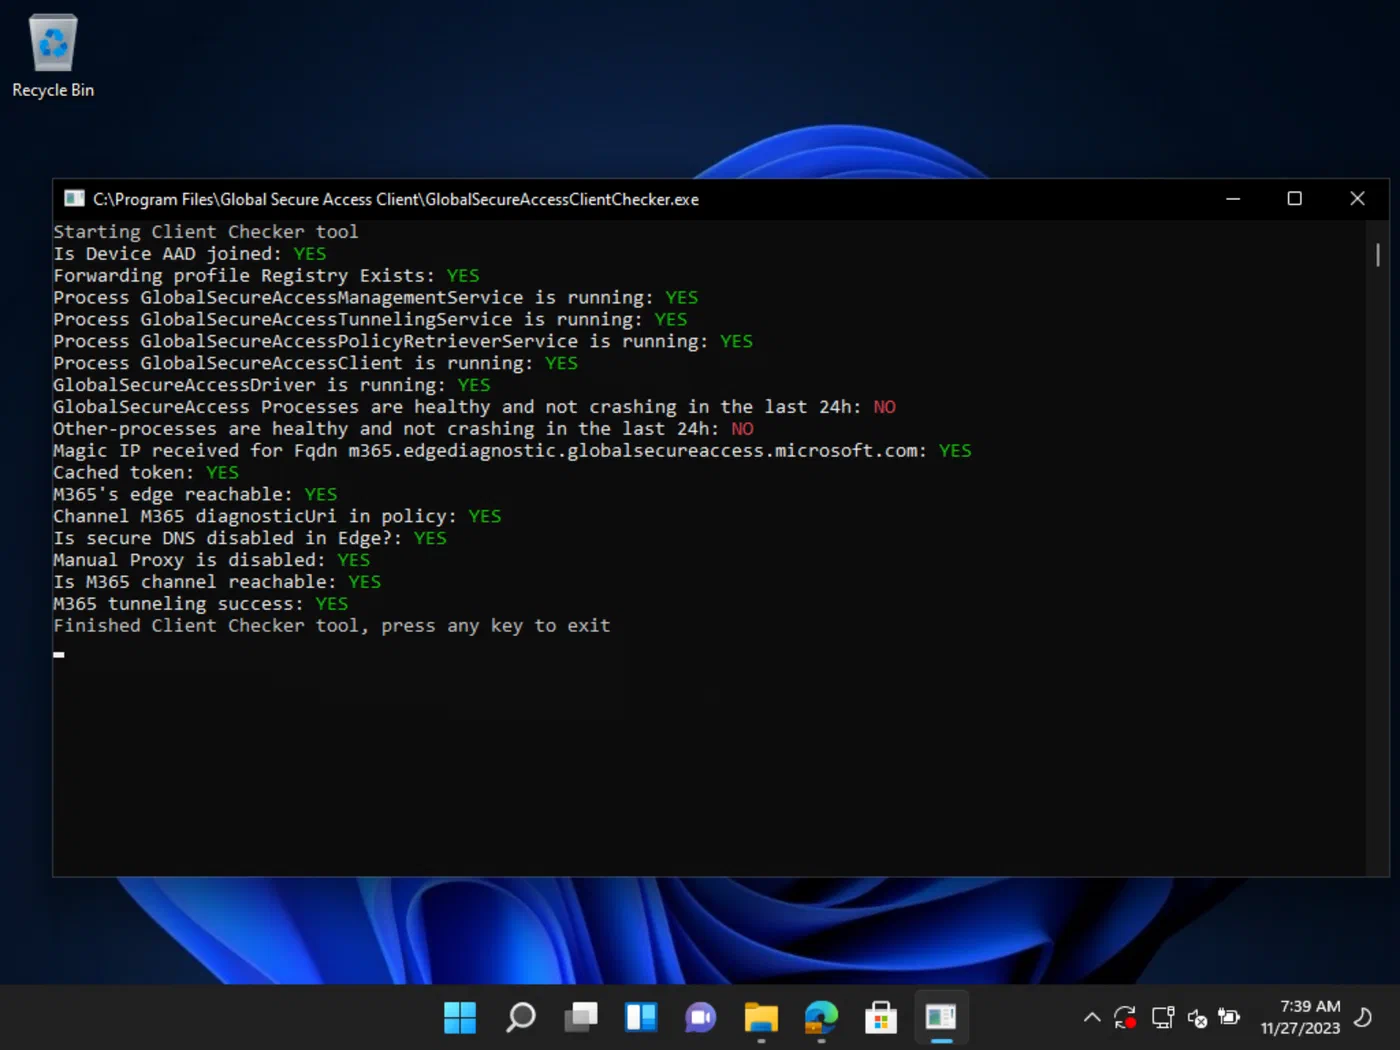Open taskbar Search

pos(521,1018)
